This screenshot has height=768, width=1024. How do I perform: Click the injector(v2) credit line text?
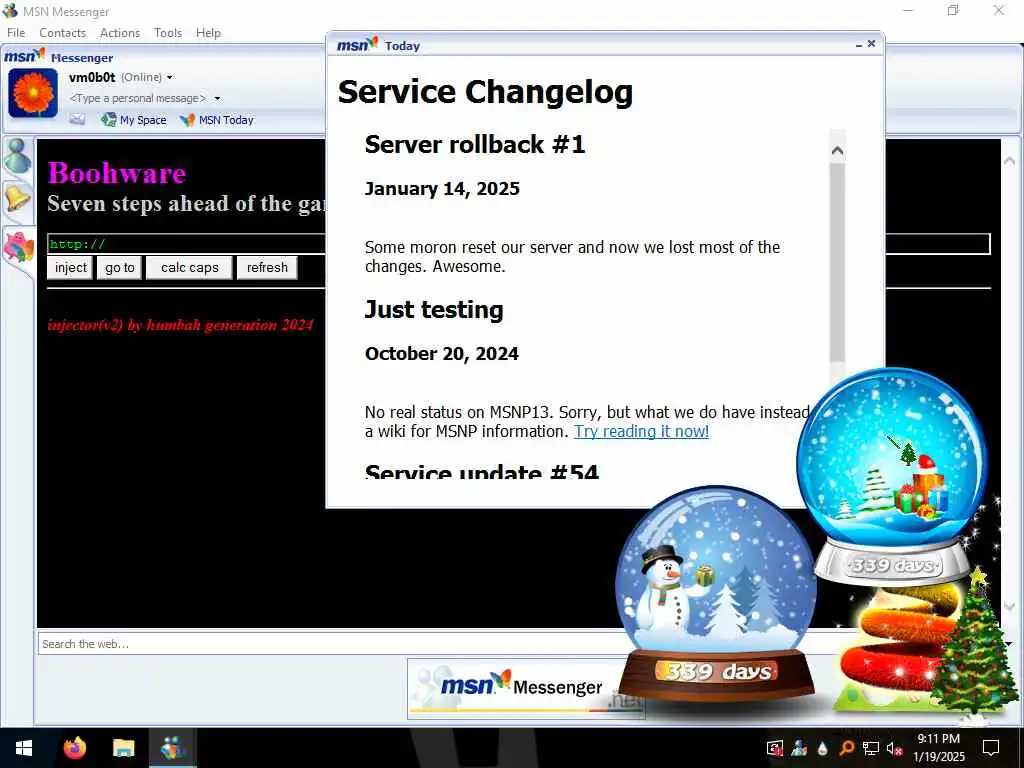pos(180,325)
